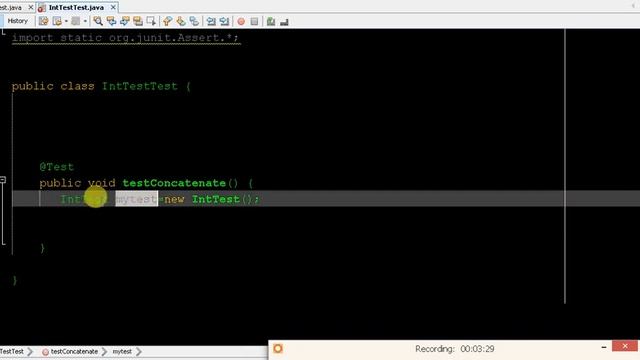Expand the arrow after testConcatenate breadcrumb

[x=104, y=351]
